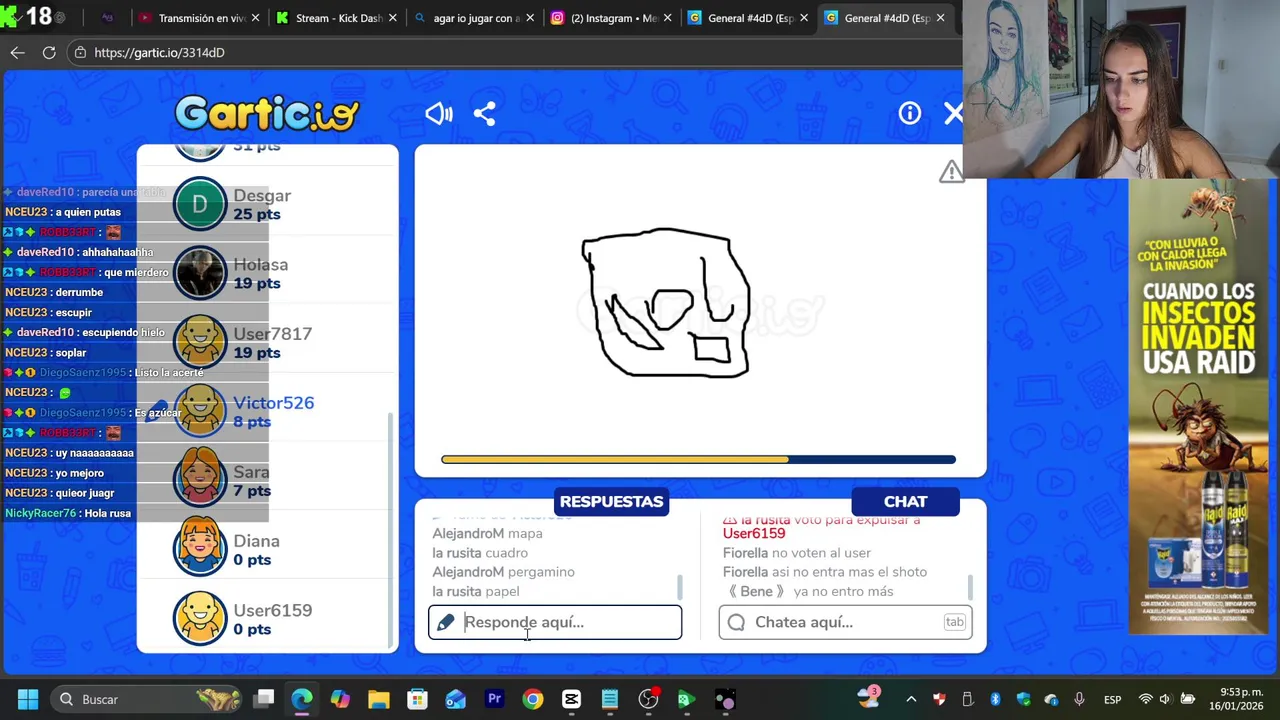Click the Chatea aquí chat field
1280x720 pixels.
pyautogui.click(x=845, y=622)
